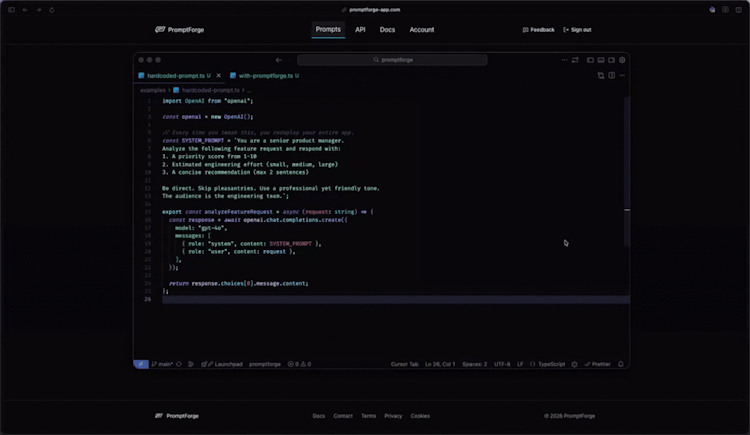Toggle the secondary sidebar layout icon
The width and height of the screenshot is (750, 435).
point(611,60)
